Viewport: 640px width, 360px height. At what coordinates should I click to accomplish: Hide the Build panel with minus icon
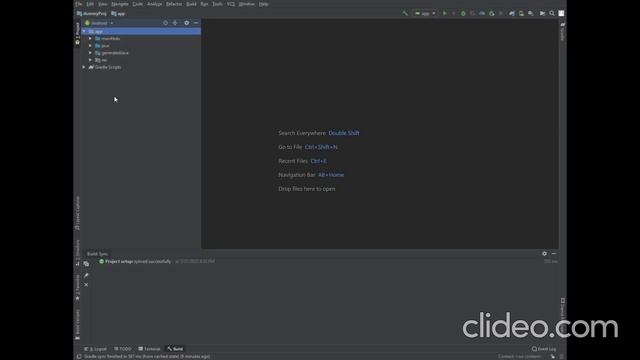coord(554,253)
